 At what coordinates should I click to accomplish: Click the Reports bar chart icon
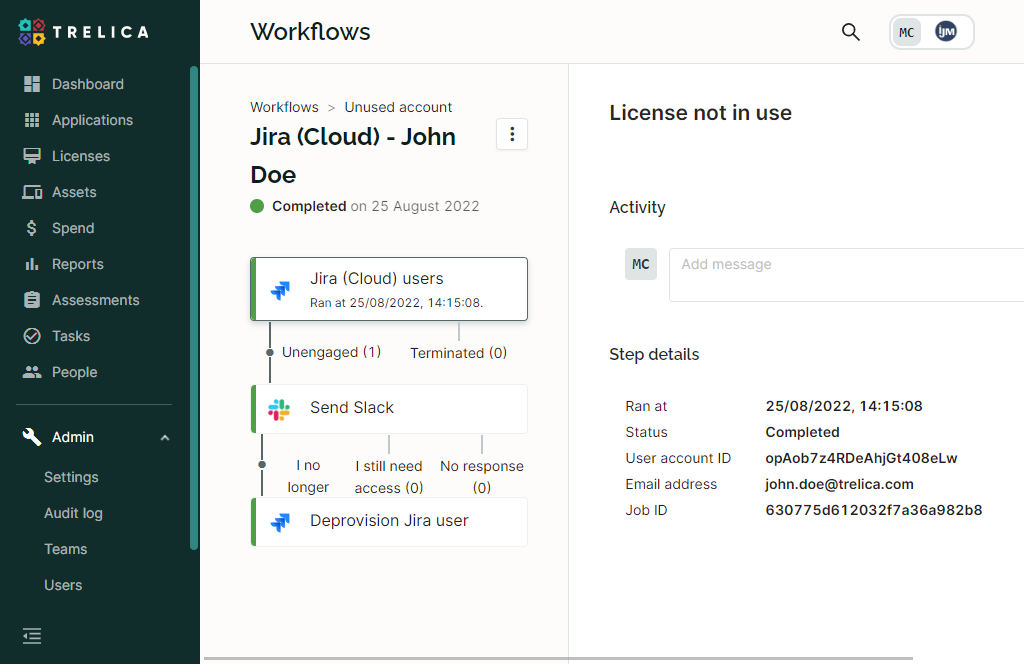(31, 264)
